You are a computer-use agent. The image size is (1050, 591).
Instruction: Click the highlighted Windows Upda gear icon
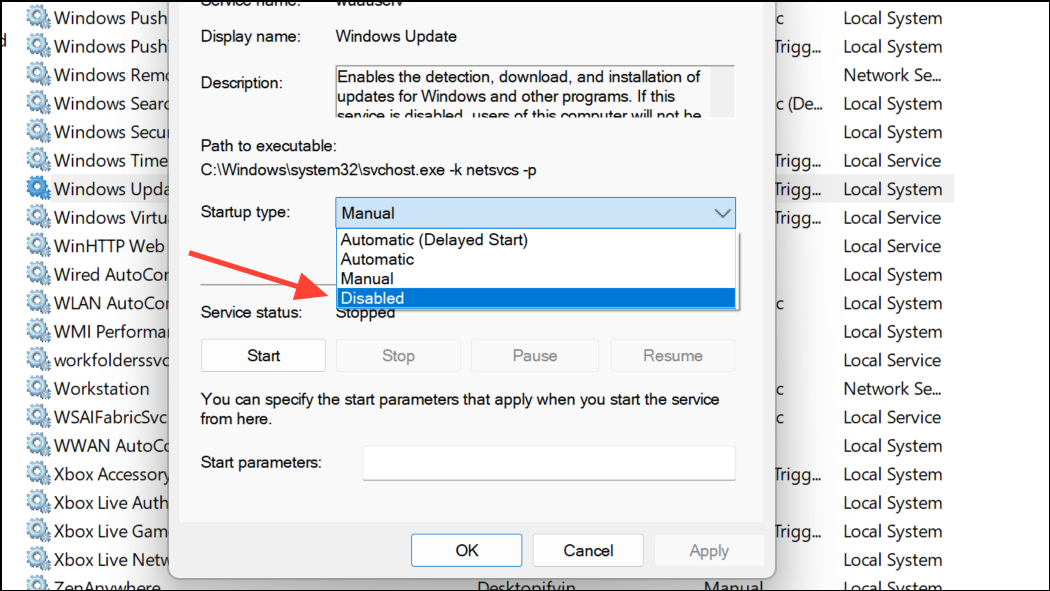[38, 189]
